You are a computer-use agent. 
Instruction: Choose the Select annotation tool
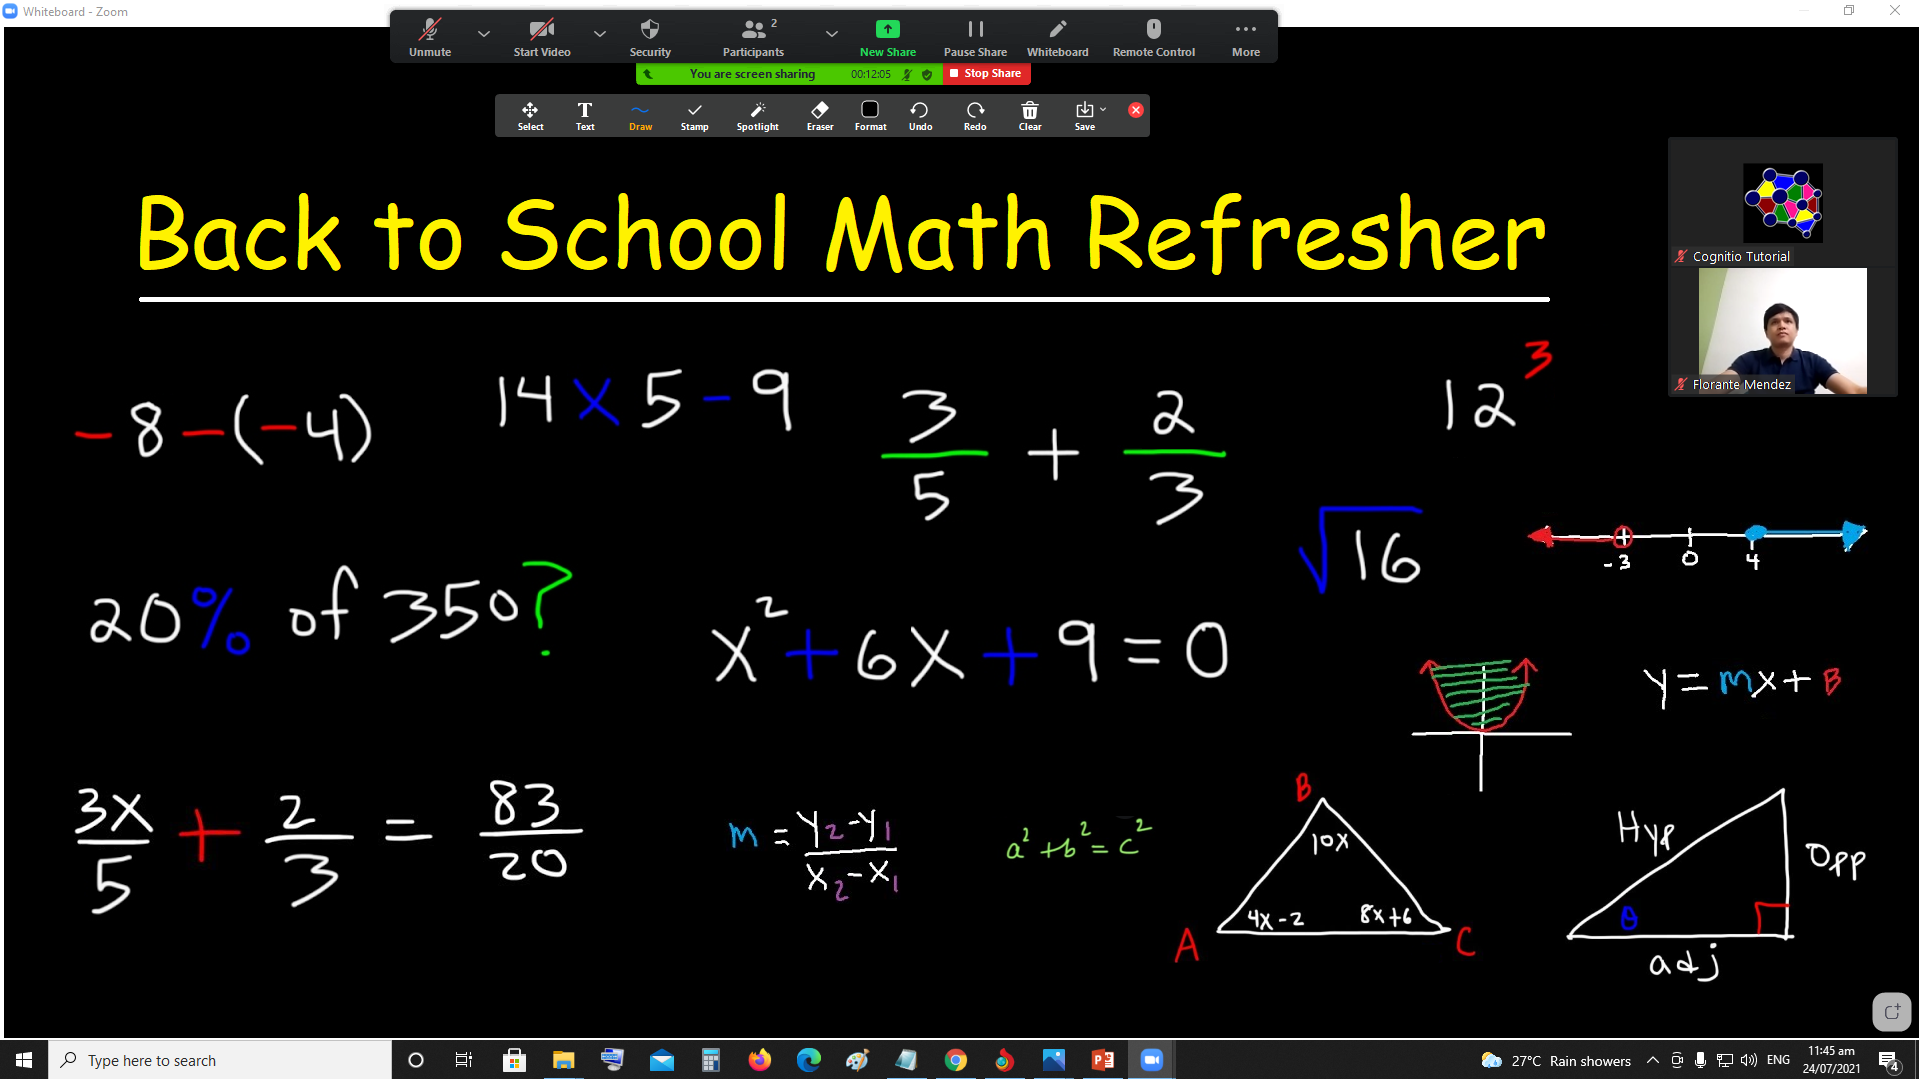(x=531, y=116)
